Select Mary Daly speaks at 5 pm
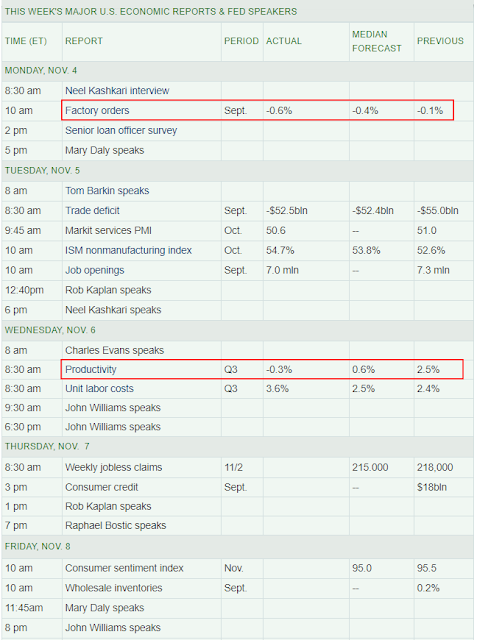 point(104,151)
